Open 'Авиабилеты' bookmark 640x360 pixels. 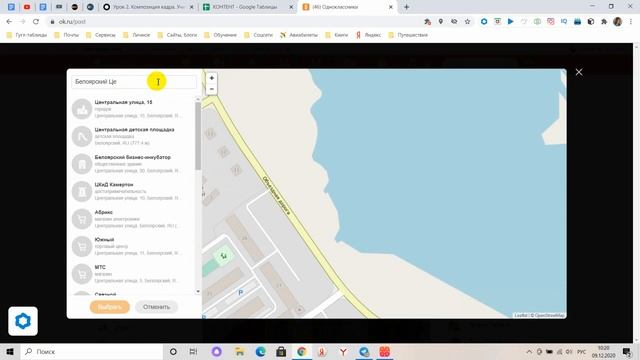point(299,35)
